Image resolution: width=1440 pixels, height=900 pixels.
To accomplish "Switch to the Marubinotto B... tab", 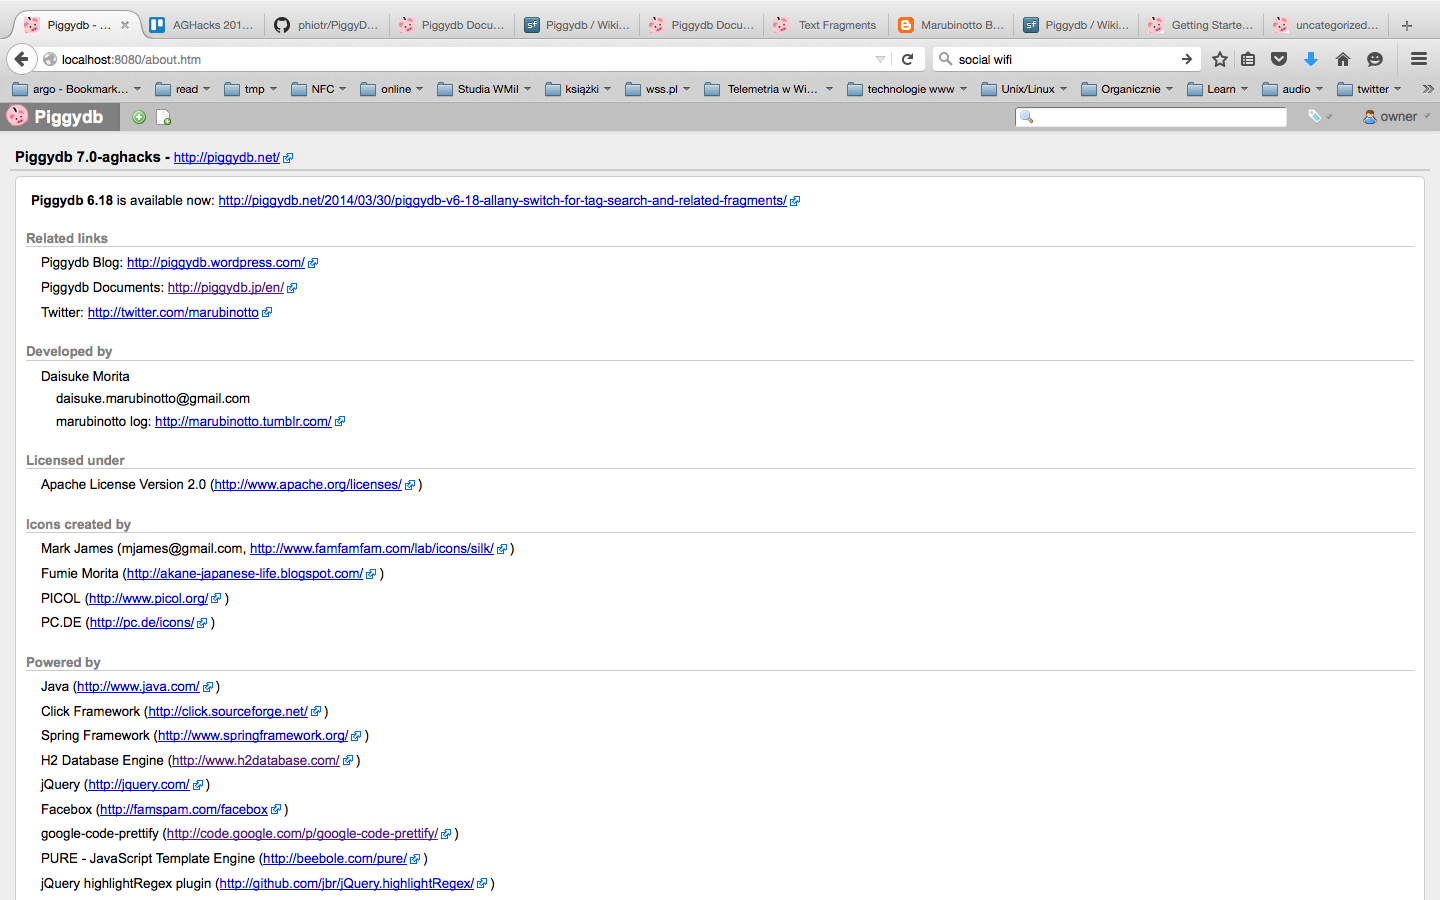I will (x=950, y=25).
